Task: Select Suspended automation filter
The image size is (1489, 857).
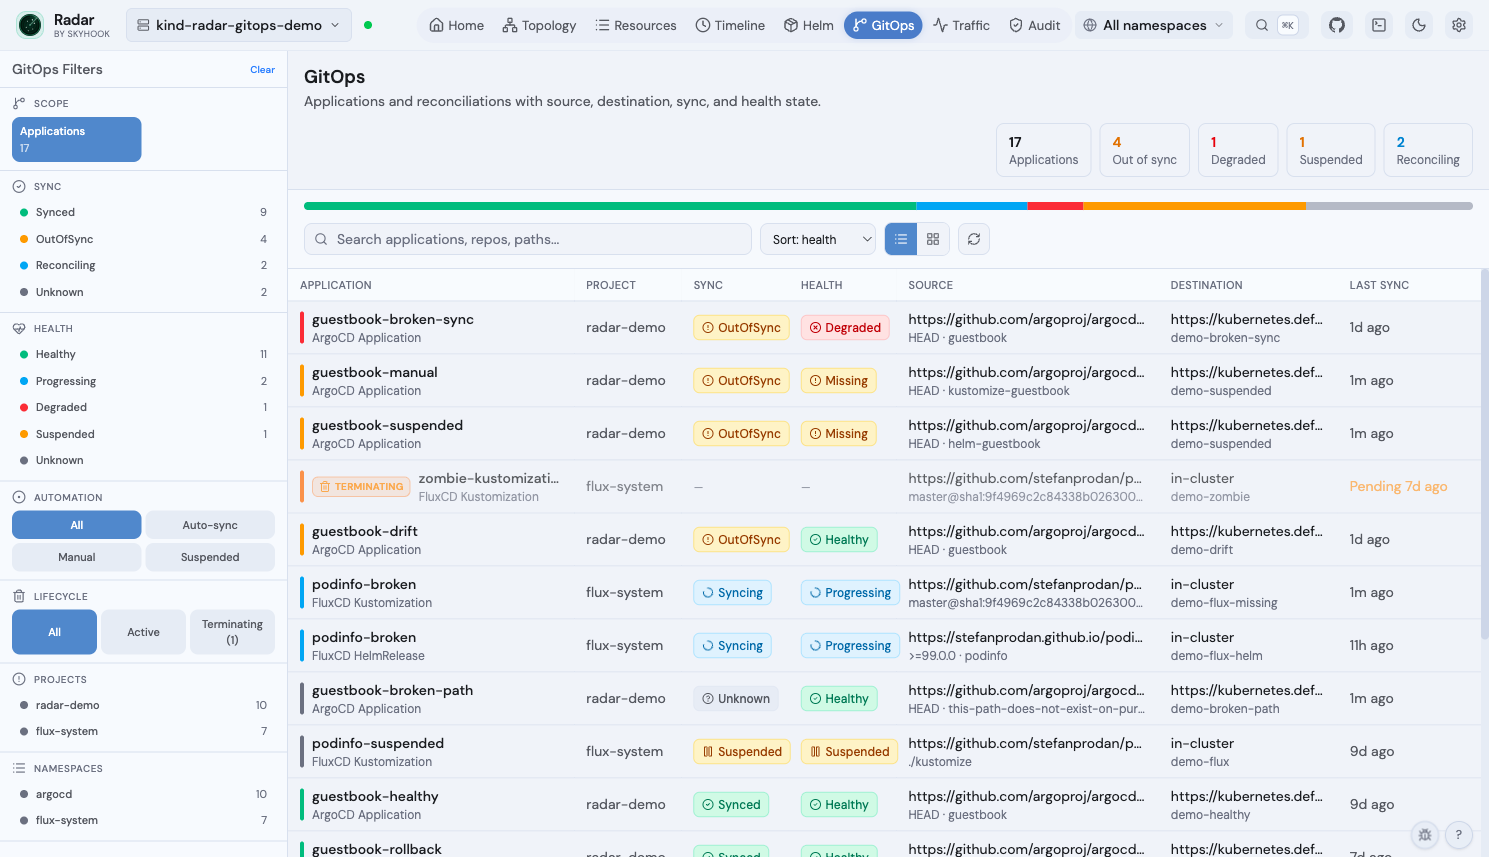Action: pos(210,557)
